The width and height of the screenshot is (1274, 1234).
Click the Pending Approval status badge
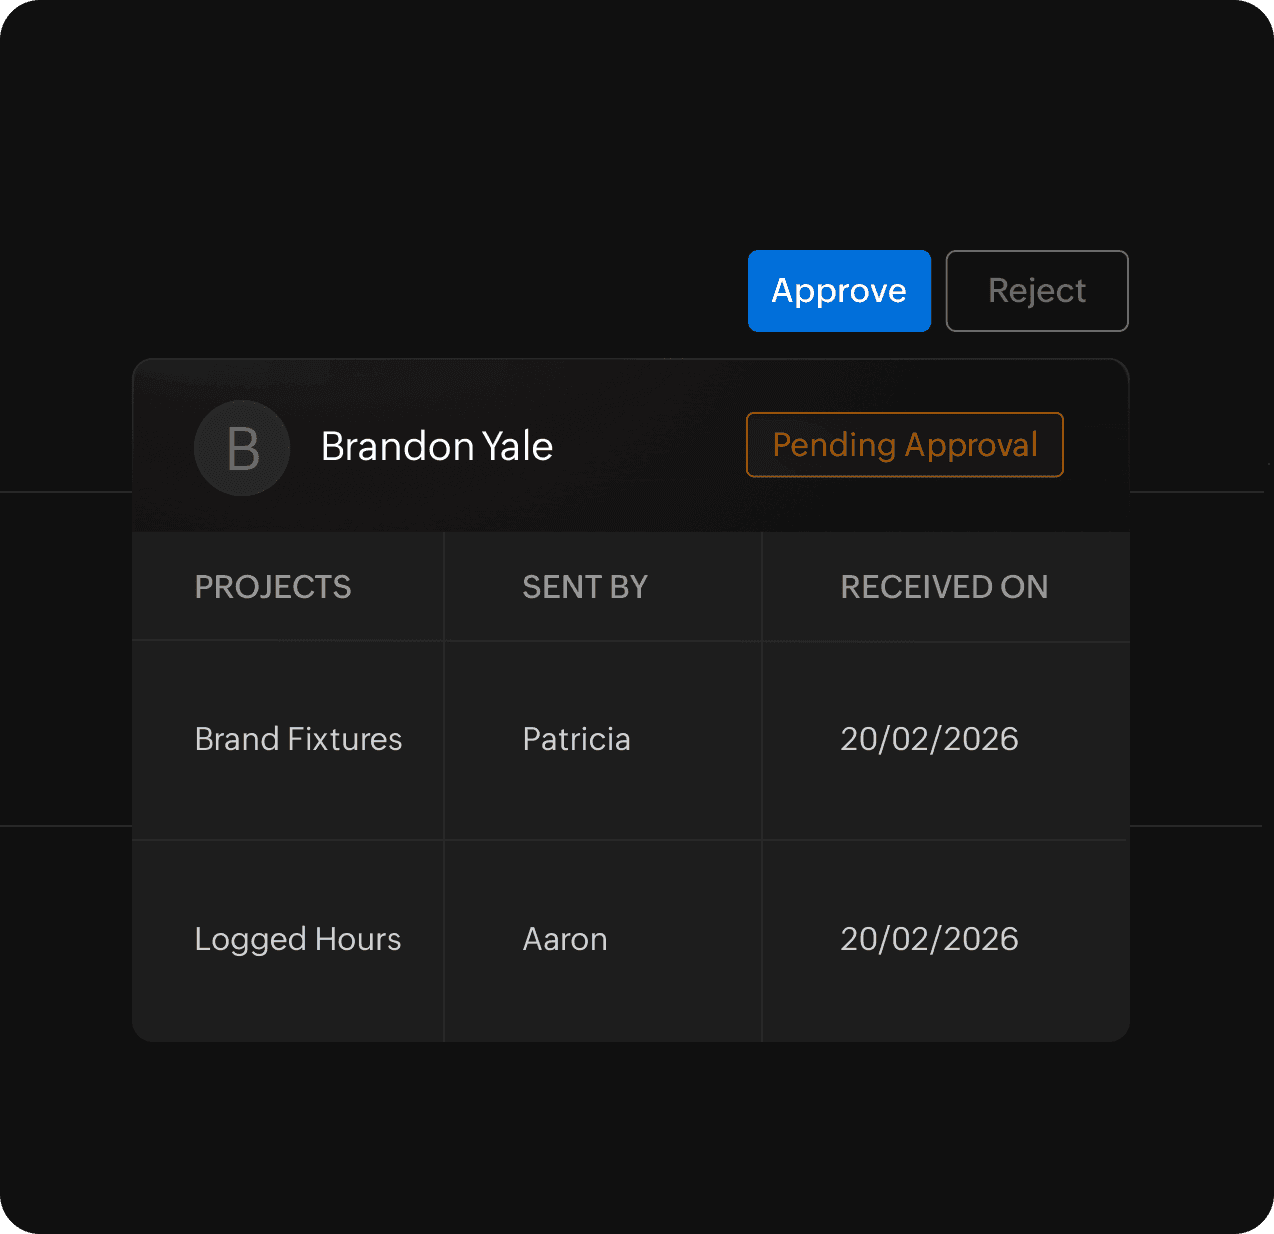click(x=904, y=445)
